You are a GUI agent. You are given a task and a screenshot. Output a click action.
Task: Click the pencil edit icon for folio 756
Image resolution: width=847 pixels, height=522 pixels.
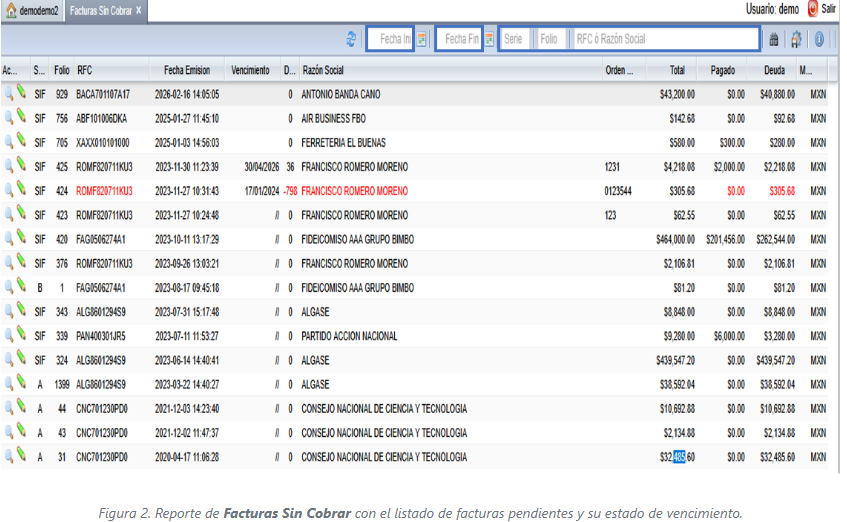pyautogui.click(x=20, y=116)
